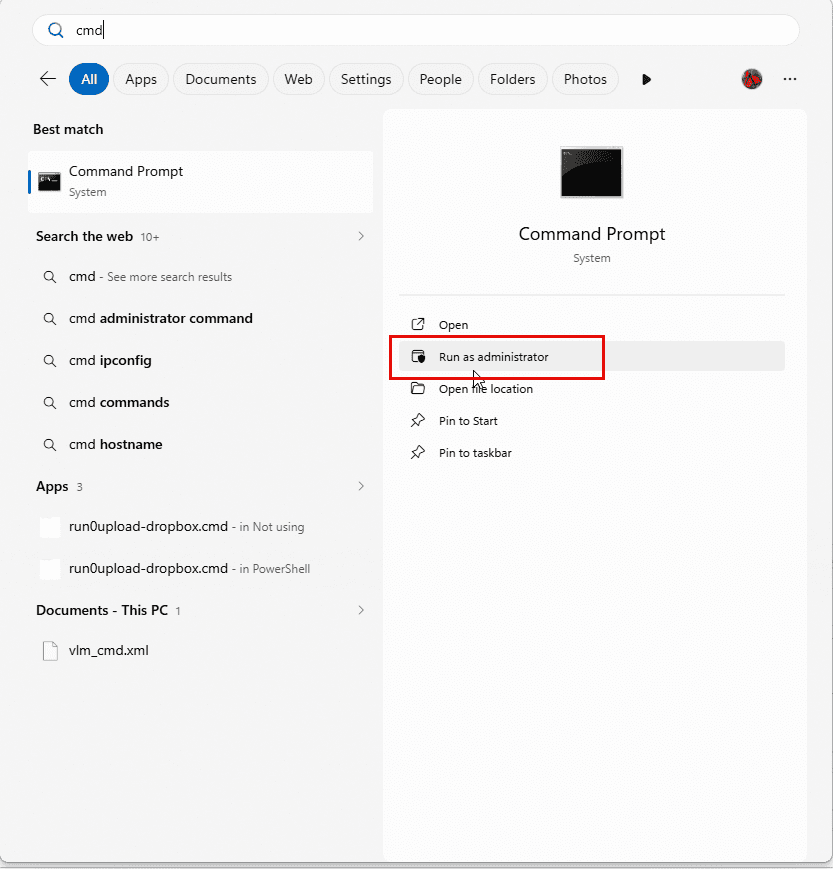
Task: Click the Pin to taskbar pin icon
Action: coord(418,453)
